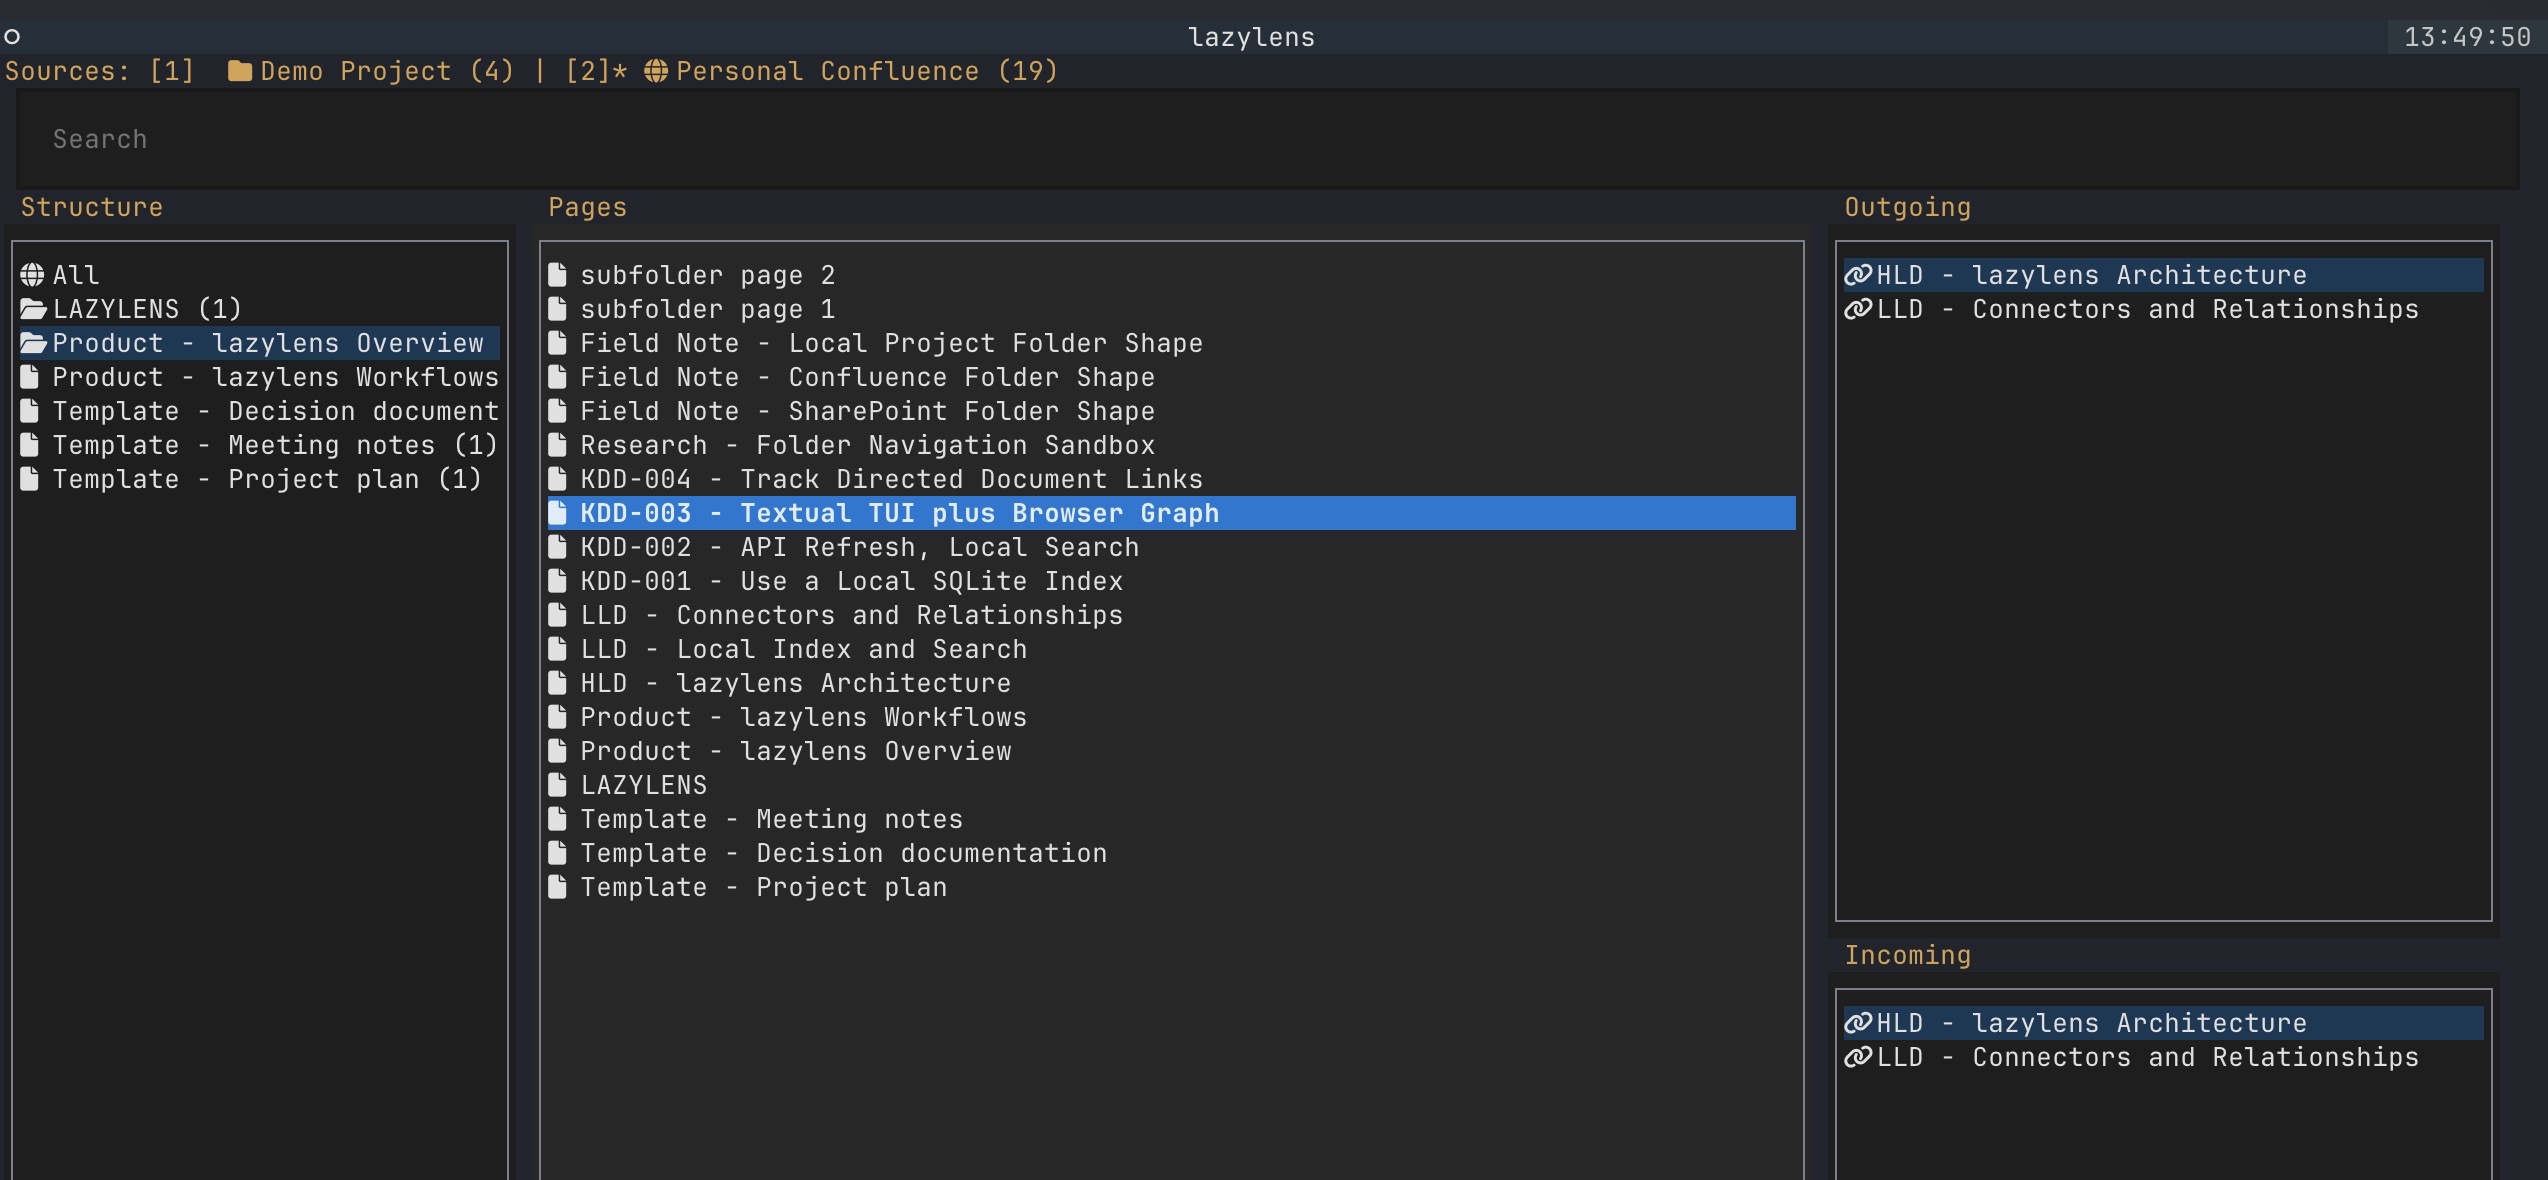
Task: Open Template - Meeting notes in Pages list
Action: pyautogui.click(x=1172, y=819)
